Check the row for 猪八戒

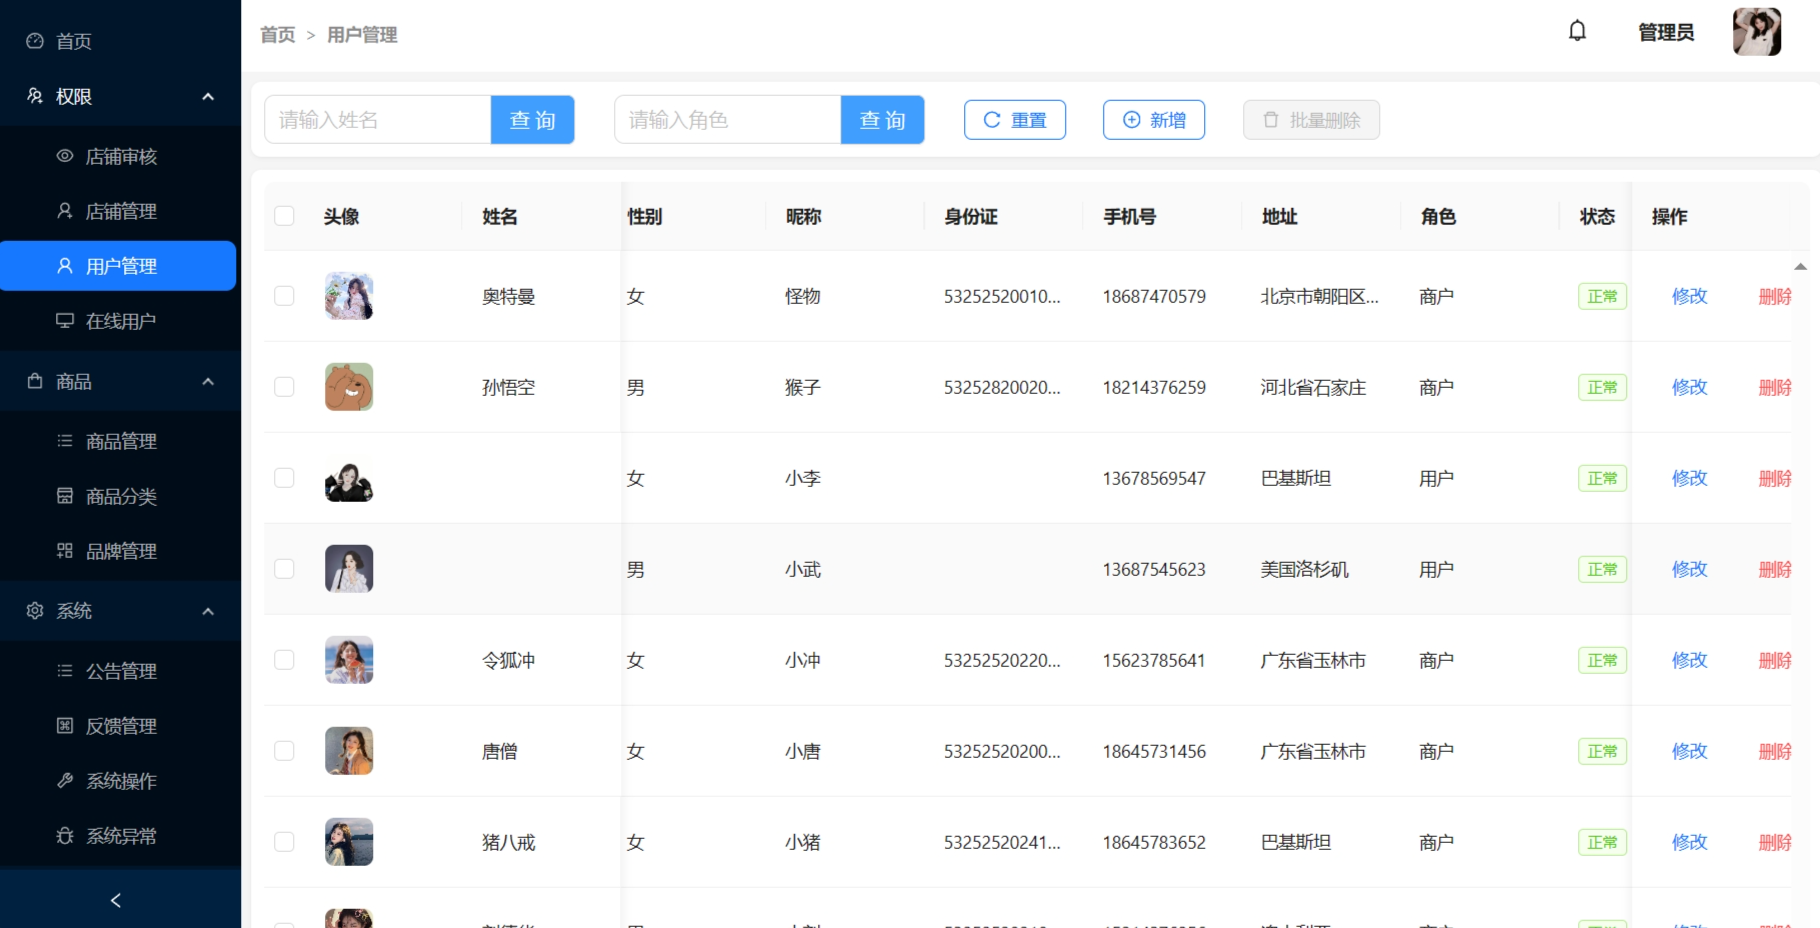[x=284, y=842]
